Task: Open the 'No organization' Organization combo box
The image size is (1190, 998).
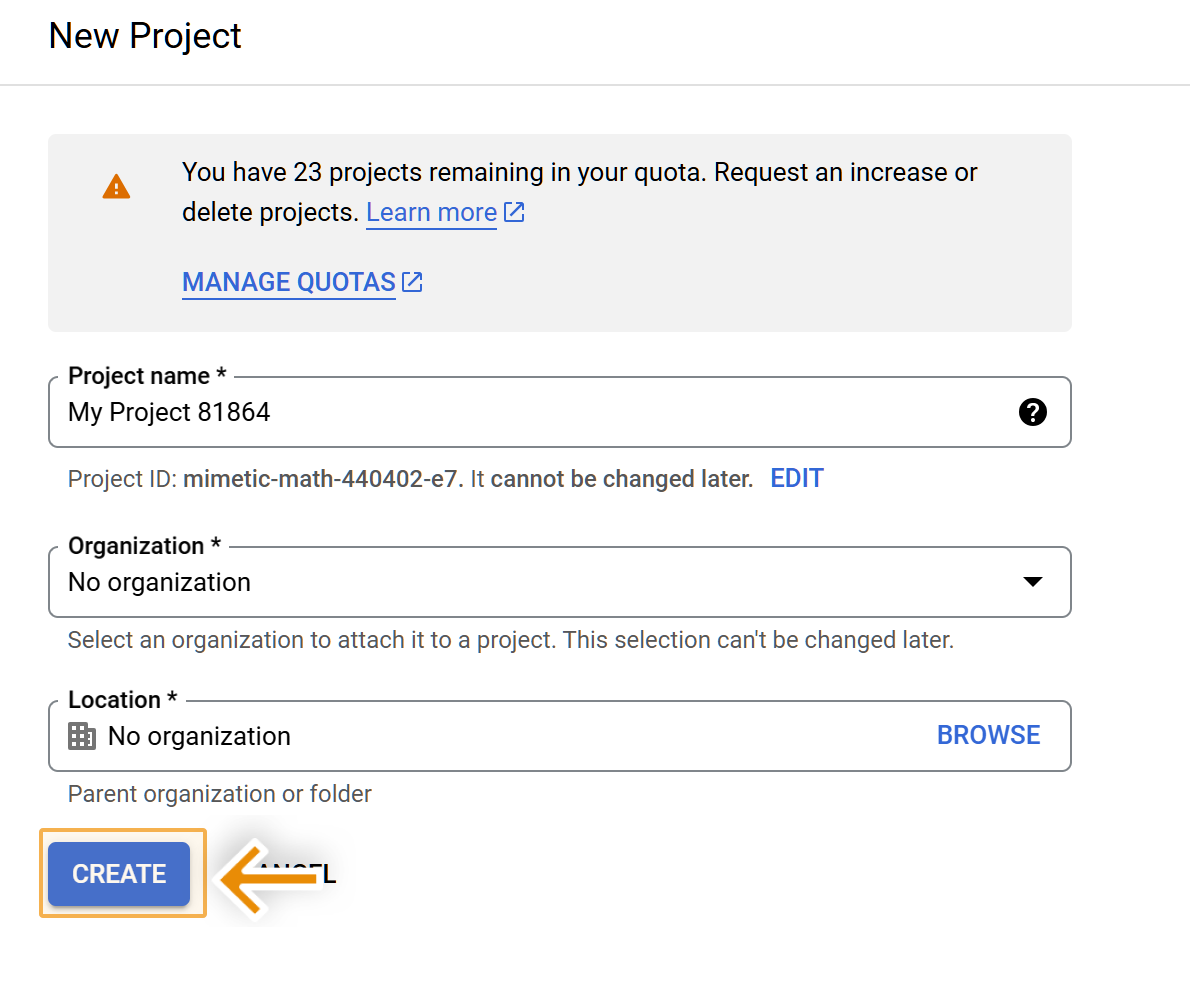Action: click(x=540, y=582)
